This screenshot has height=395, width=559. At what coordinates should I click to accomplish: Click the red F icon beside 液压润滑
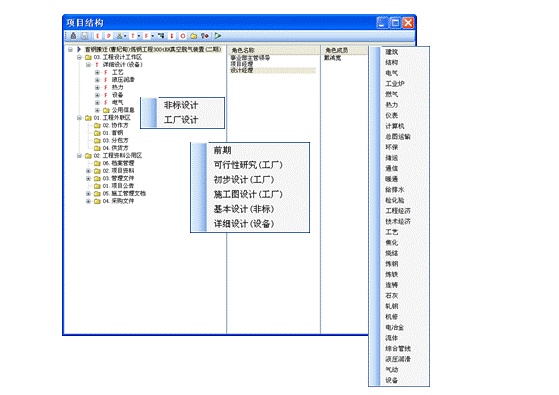pos(106,80)
